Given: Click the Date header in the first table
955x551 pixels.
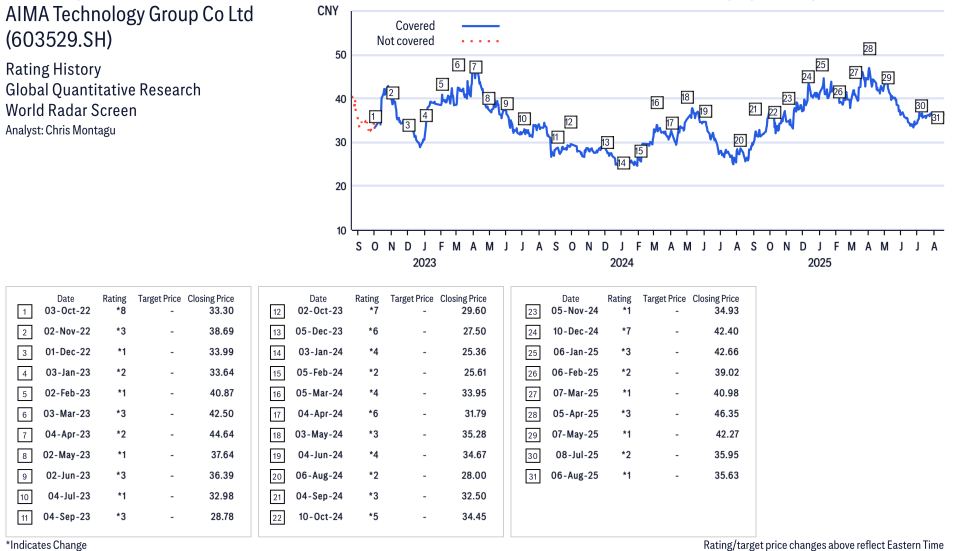Looking at the screenshot, I should click(66, 298).
